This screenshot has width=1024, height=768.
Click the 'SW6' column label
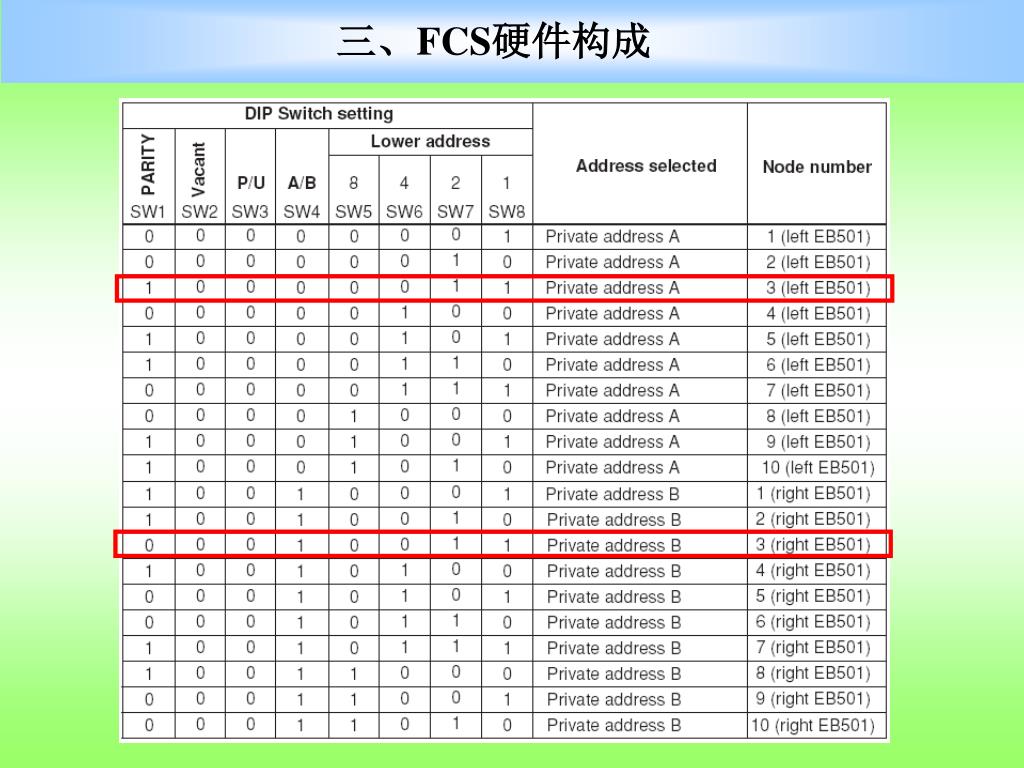[x=404, y=212]
